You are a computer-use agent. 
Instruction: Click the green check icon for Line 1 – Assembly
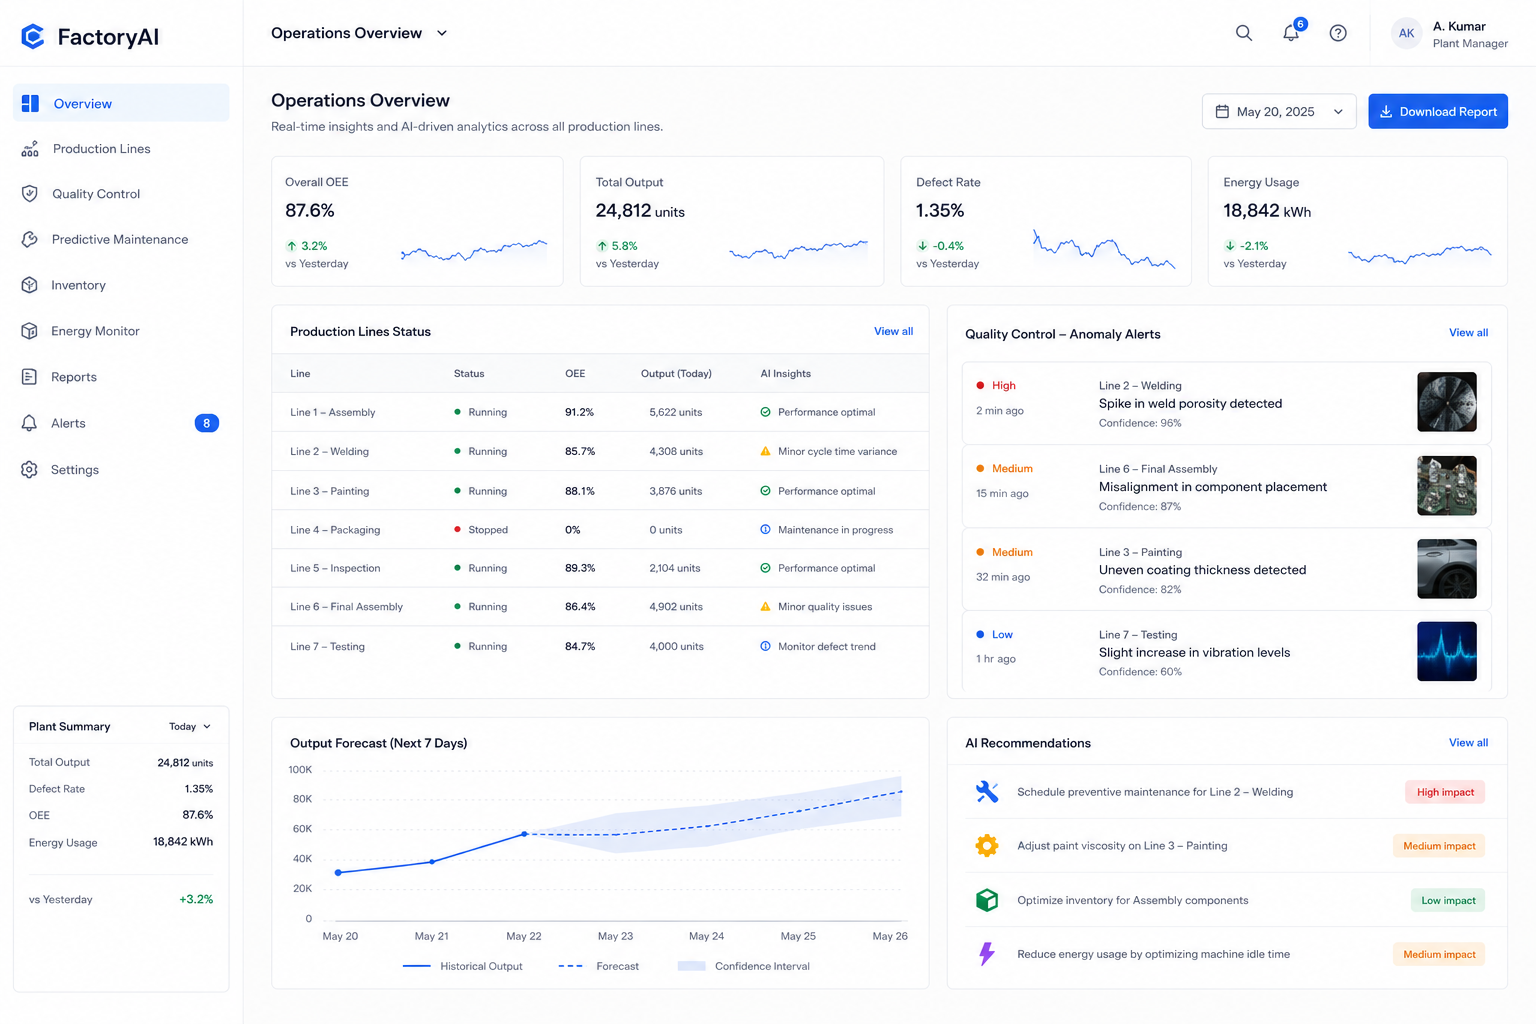click(765, 412)
